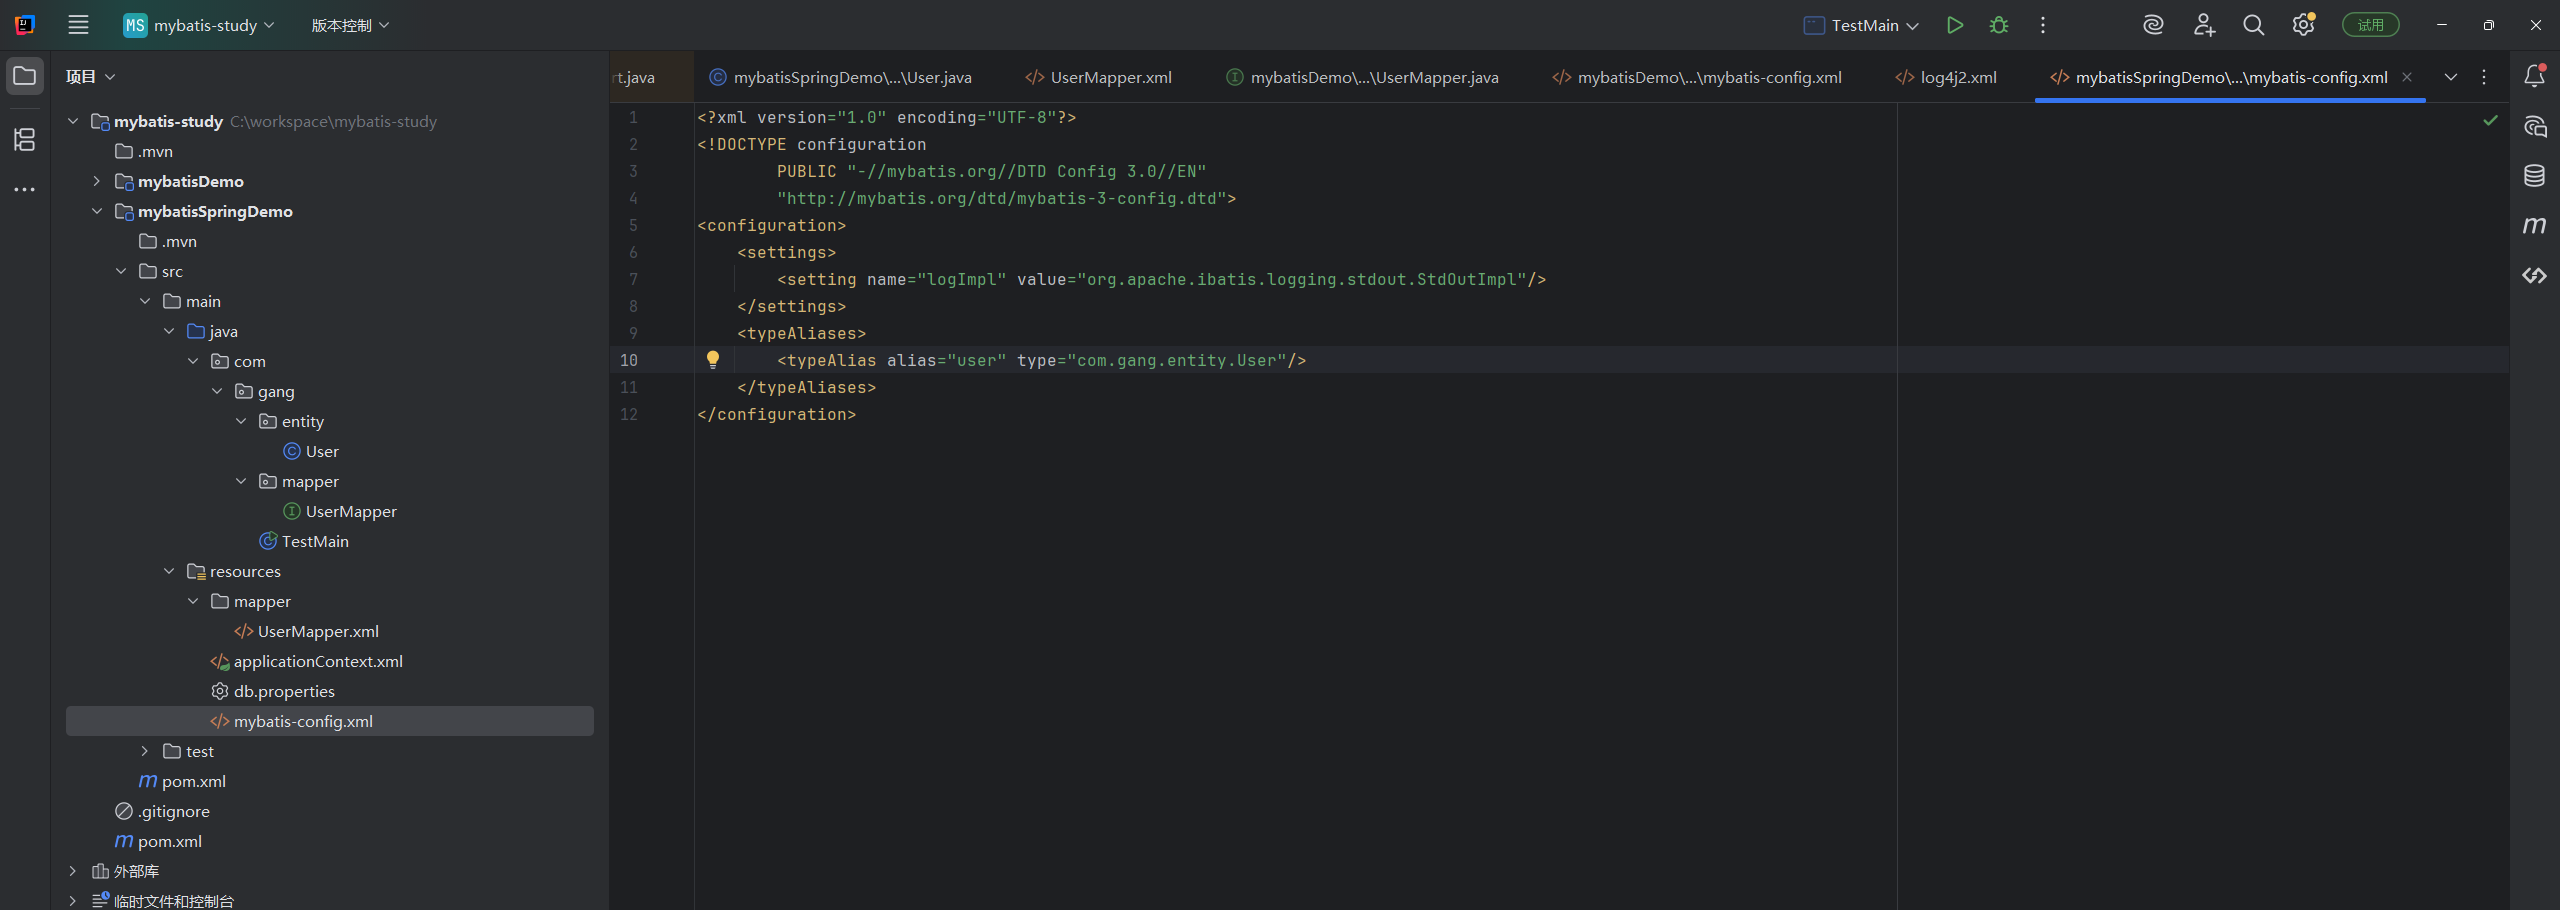
Task: Open TestMain run configuration dropdown
Action: point(1861,25)
